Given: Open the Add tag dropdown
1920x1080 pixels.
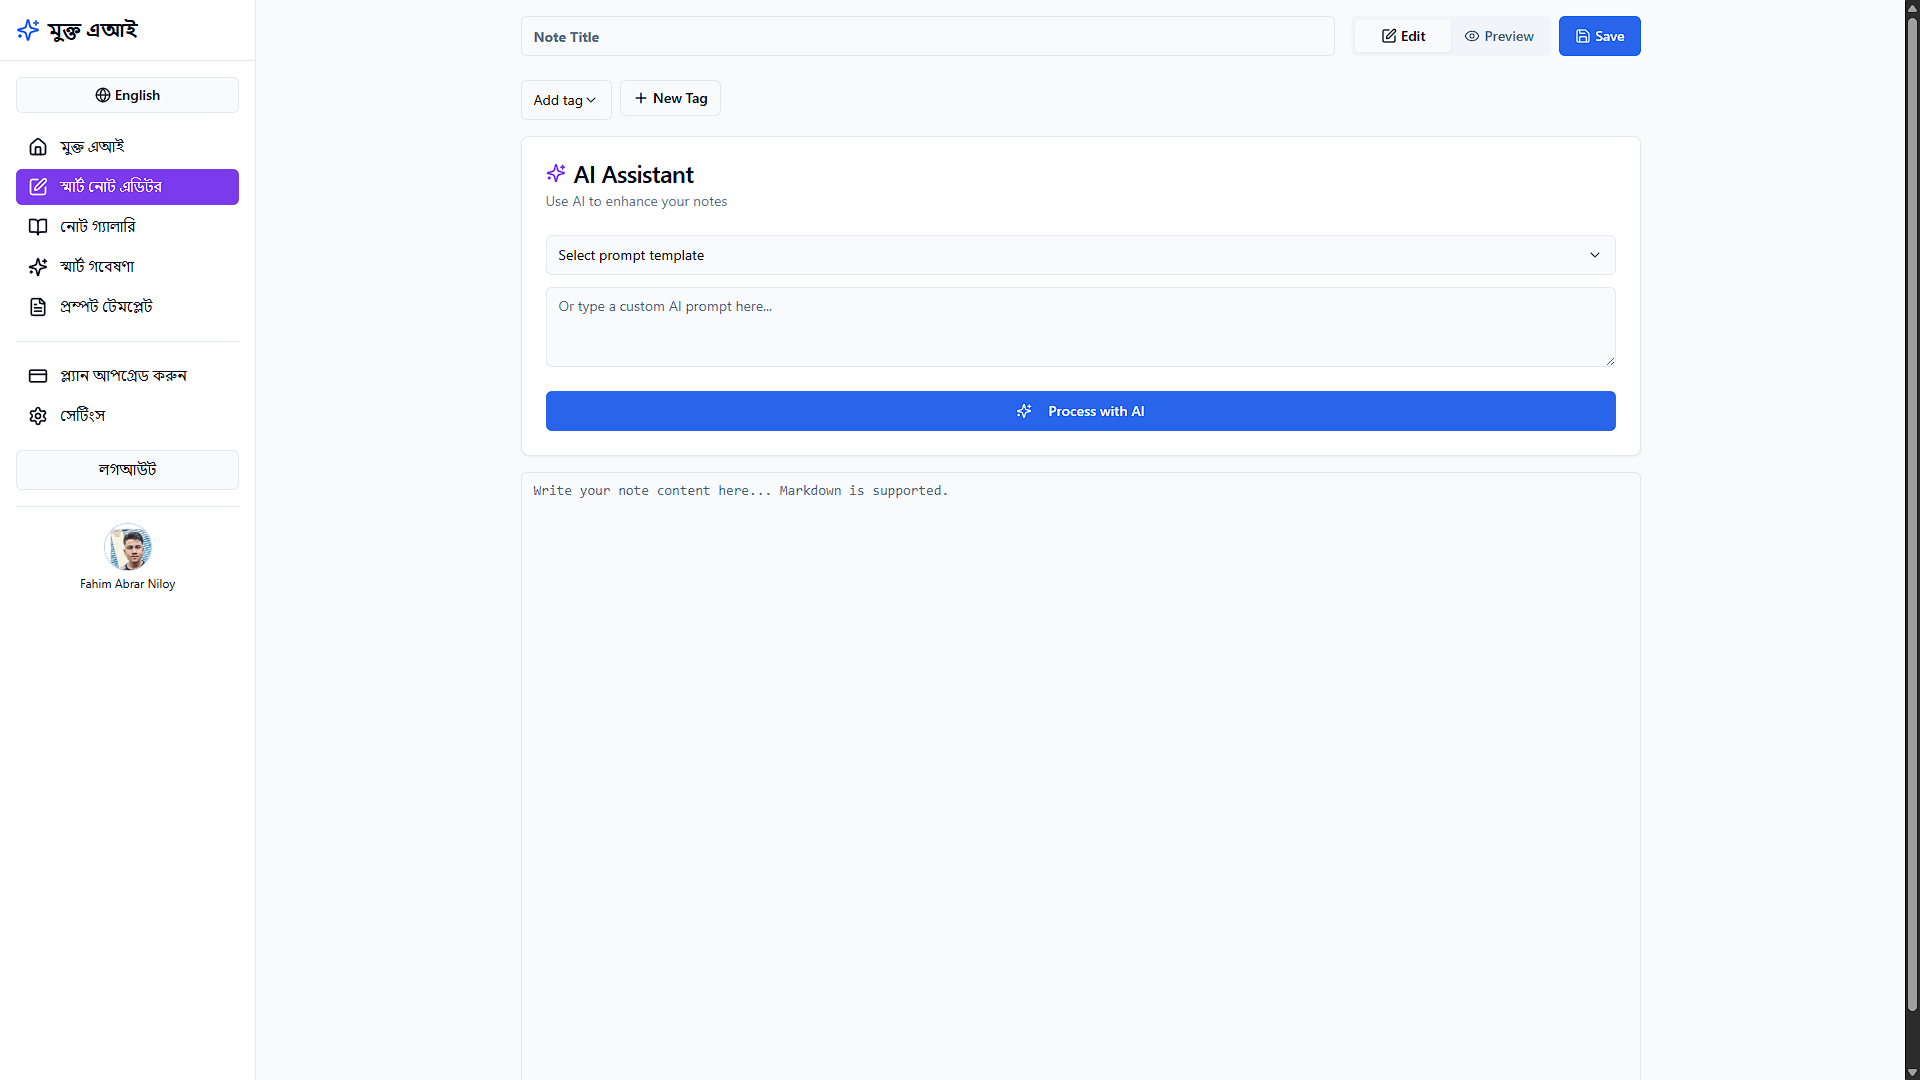Looking at the screenshot, I should (565, 100).
